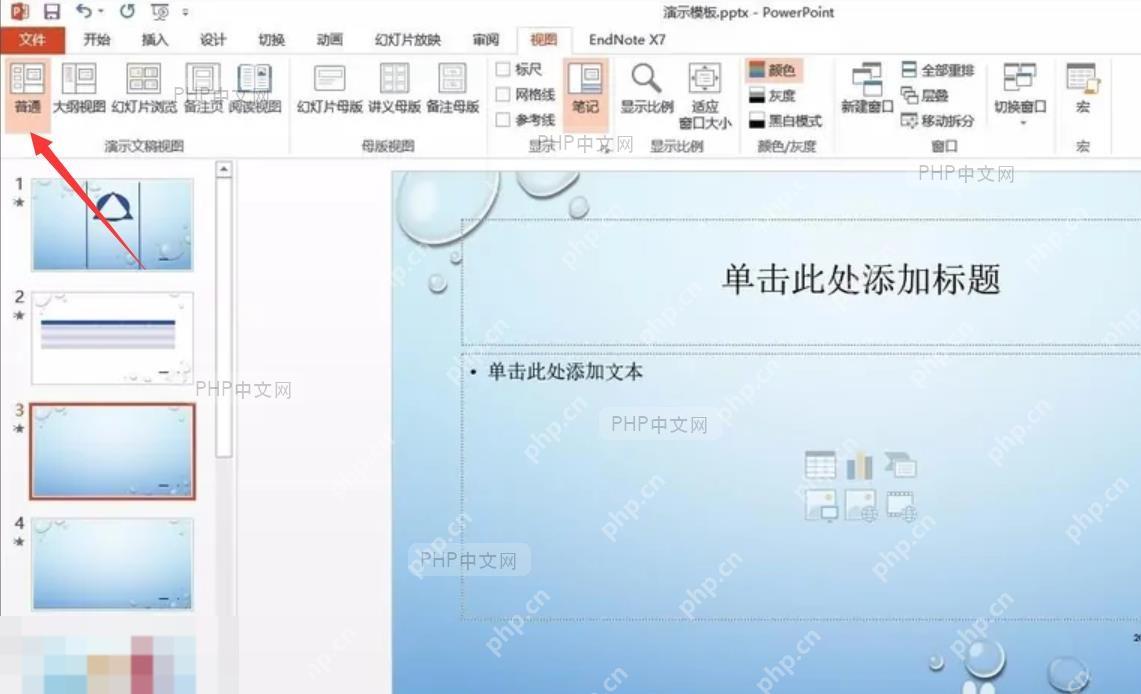Open the Undo history dropdown arrow
The width and height of the screenshot is (1141, 694).
pyautogui.click(x=100, y=12)
